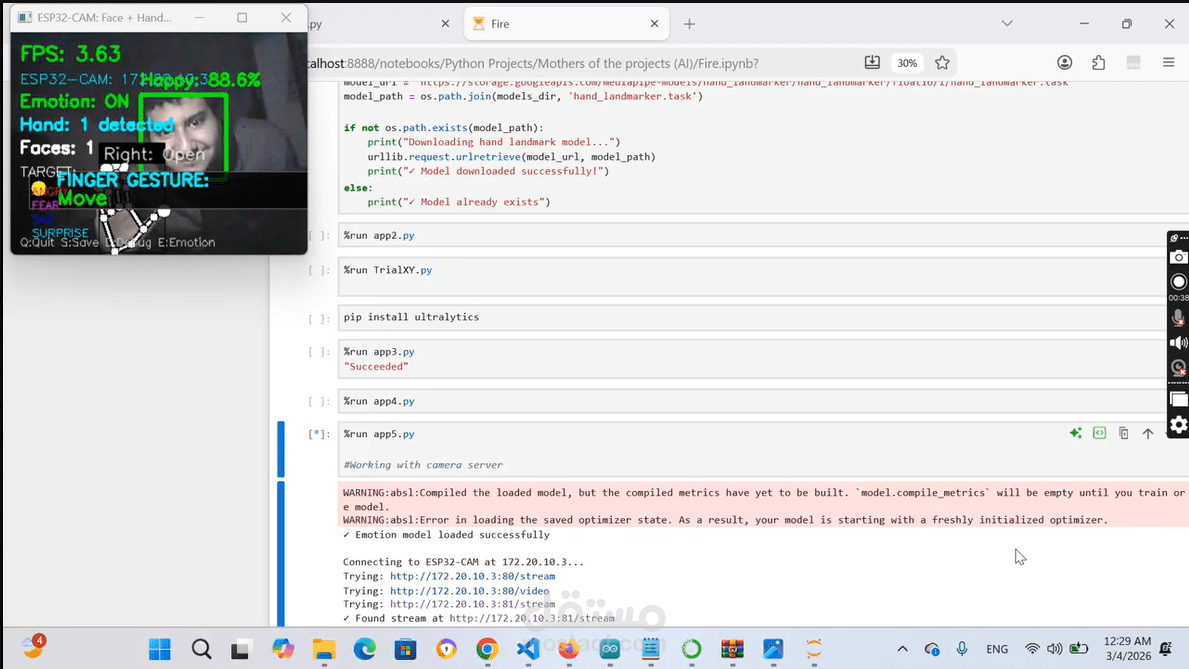Screen dimensions: 1189x669
Task: Open the Jupyter icon on the taskbar
Action: [814, 649]
